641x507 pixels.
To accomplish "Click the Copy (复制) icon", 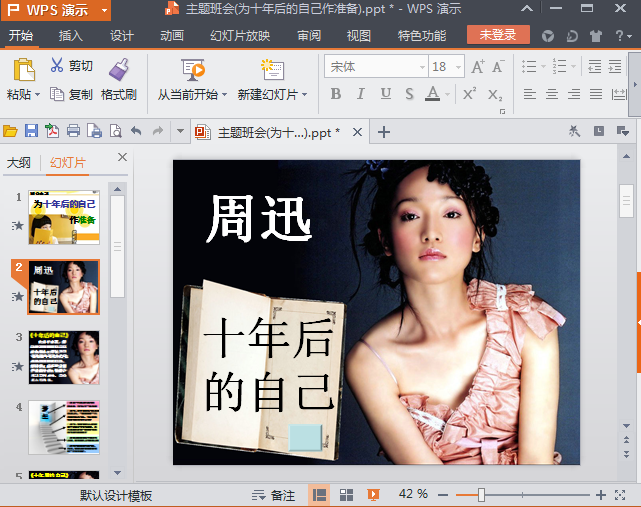I will coord(57,95).
